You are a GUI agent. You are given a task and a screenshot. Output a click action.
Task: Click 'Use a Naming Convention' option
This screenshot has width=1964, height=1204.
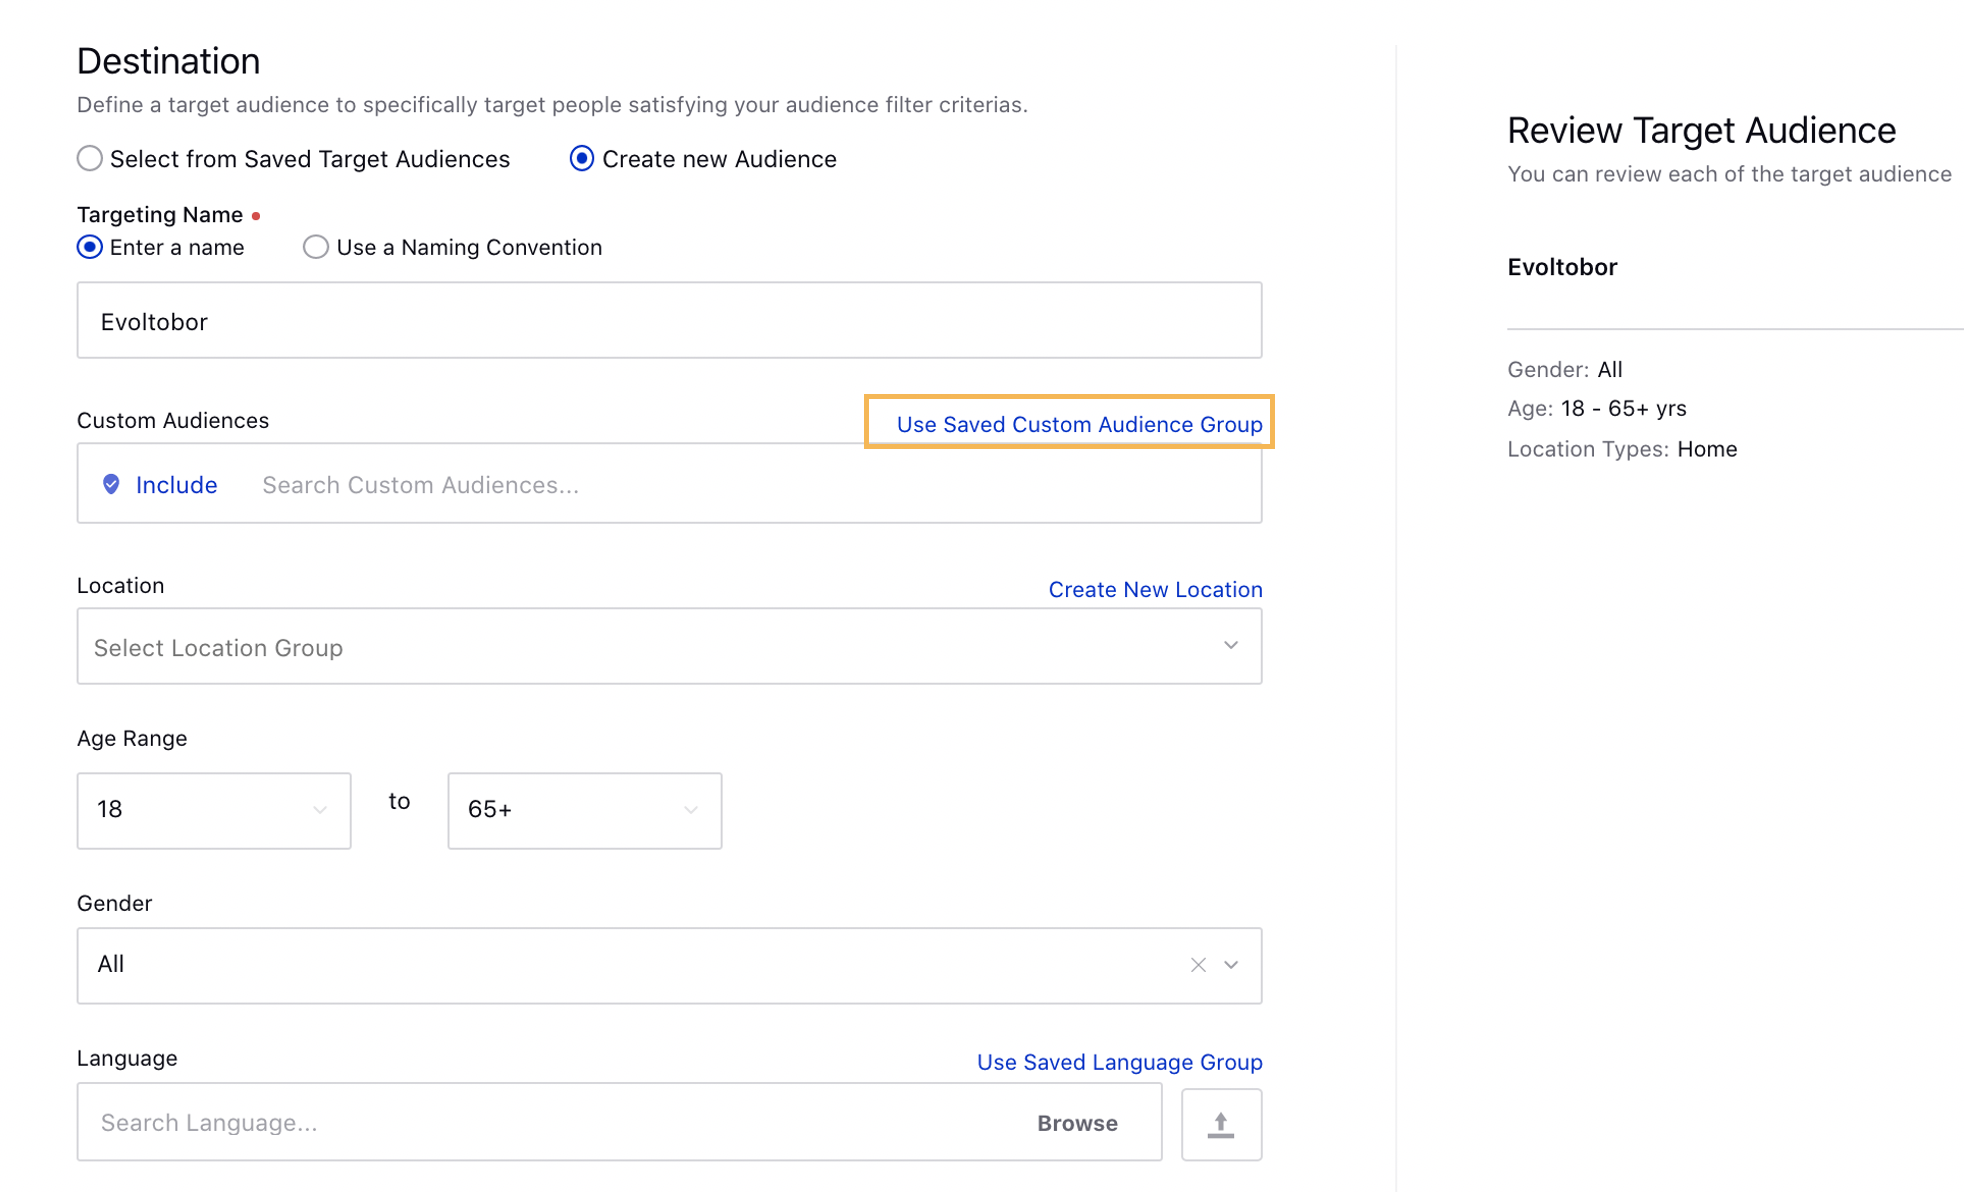coord(314,247)
